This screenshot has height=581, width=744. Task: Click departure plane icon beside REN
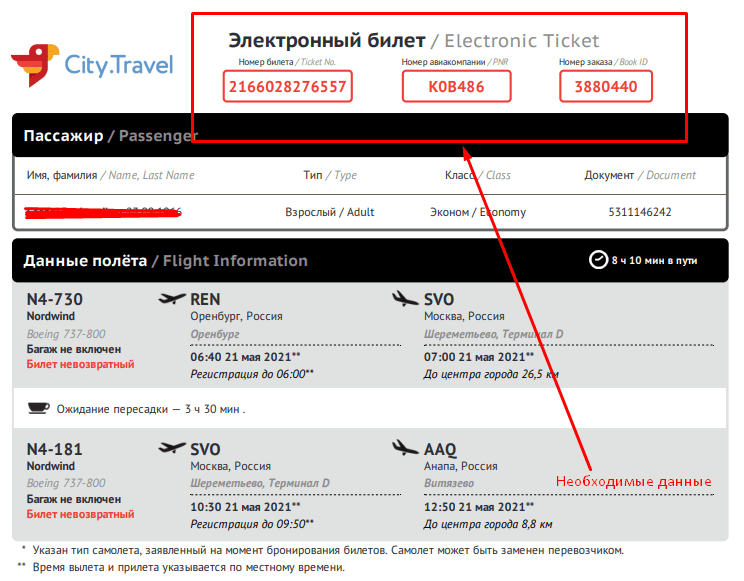pyautogui.click(x=172, y=299)
